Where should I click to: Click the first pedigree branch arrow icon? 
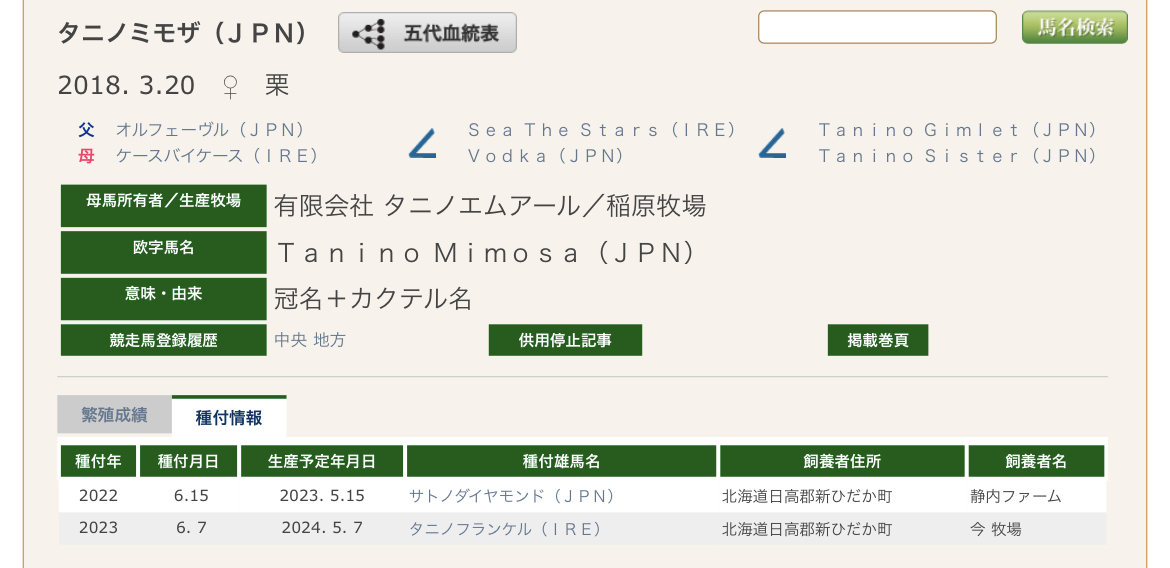point(422,143)
